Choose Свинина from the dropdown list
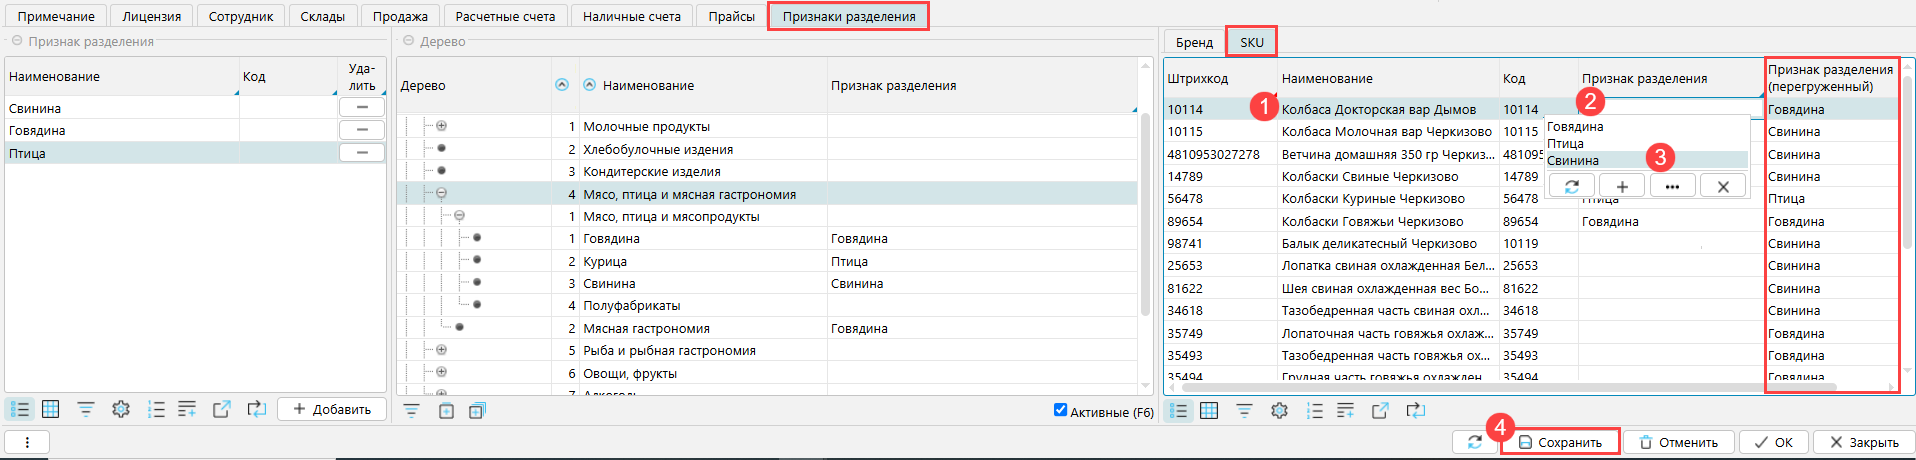Viewport: 1916px width, 460px height. [1573, 161]
